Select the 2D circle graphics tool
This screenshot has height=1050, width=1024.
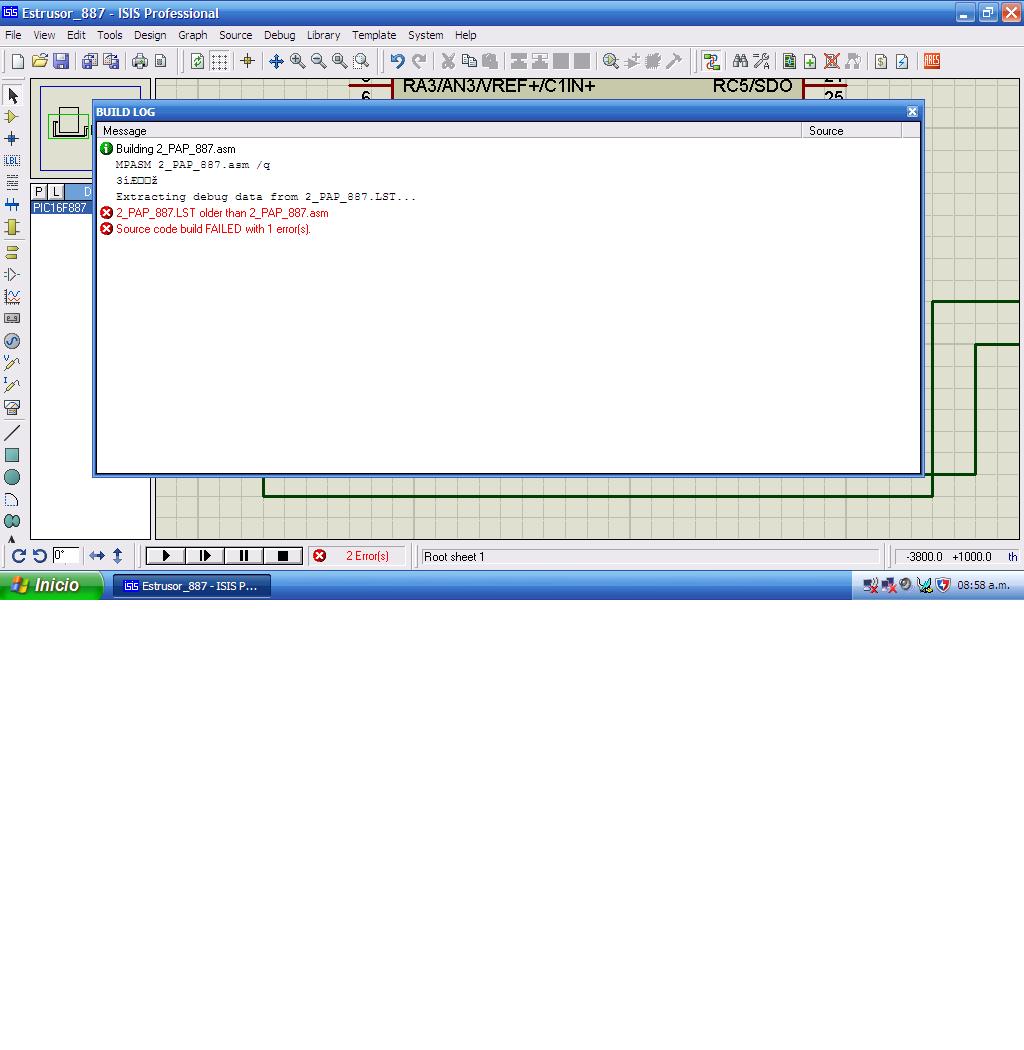(x=12, y=477)
